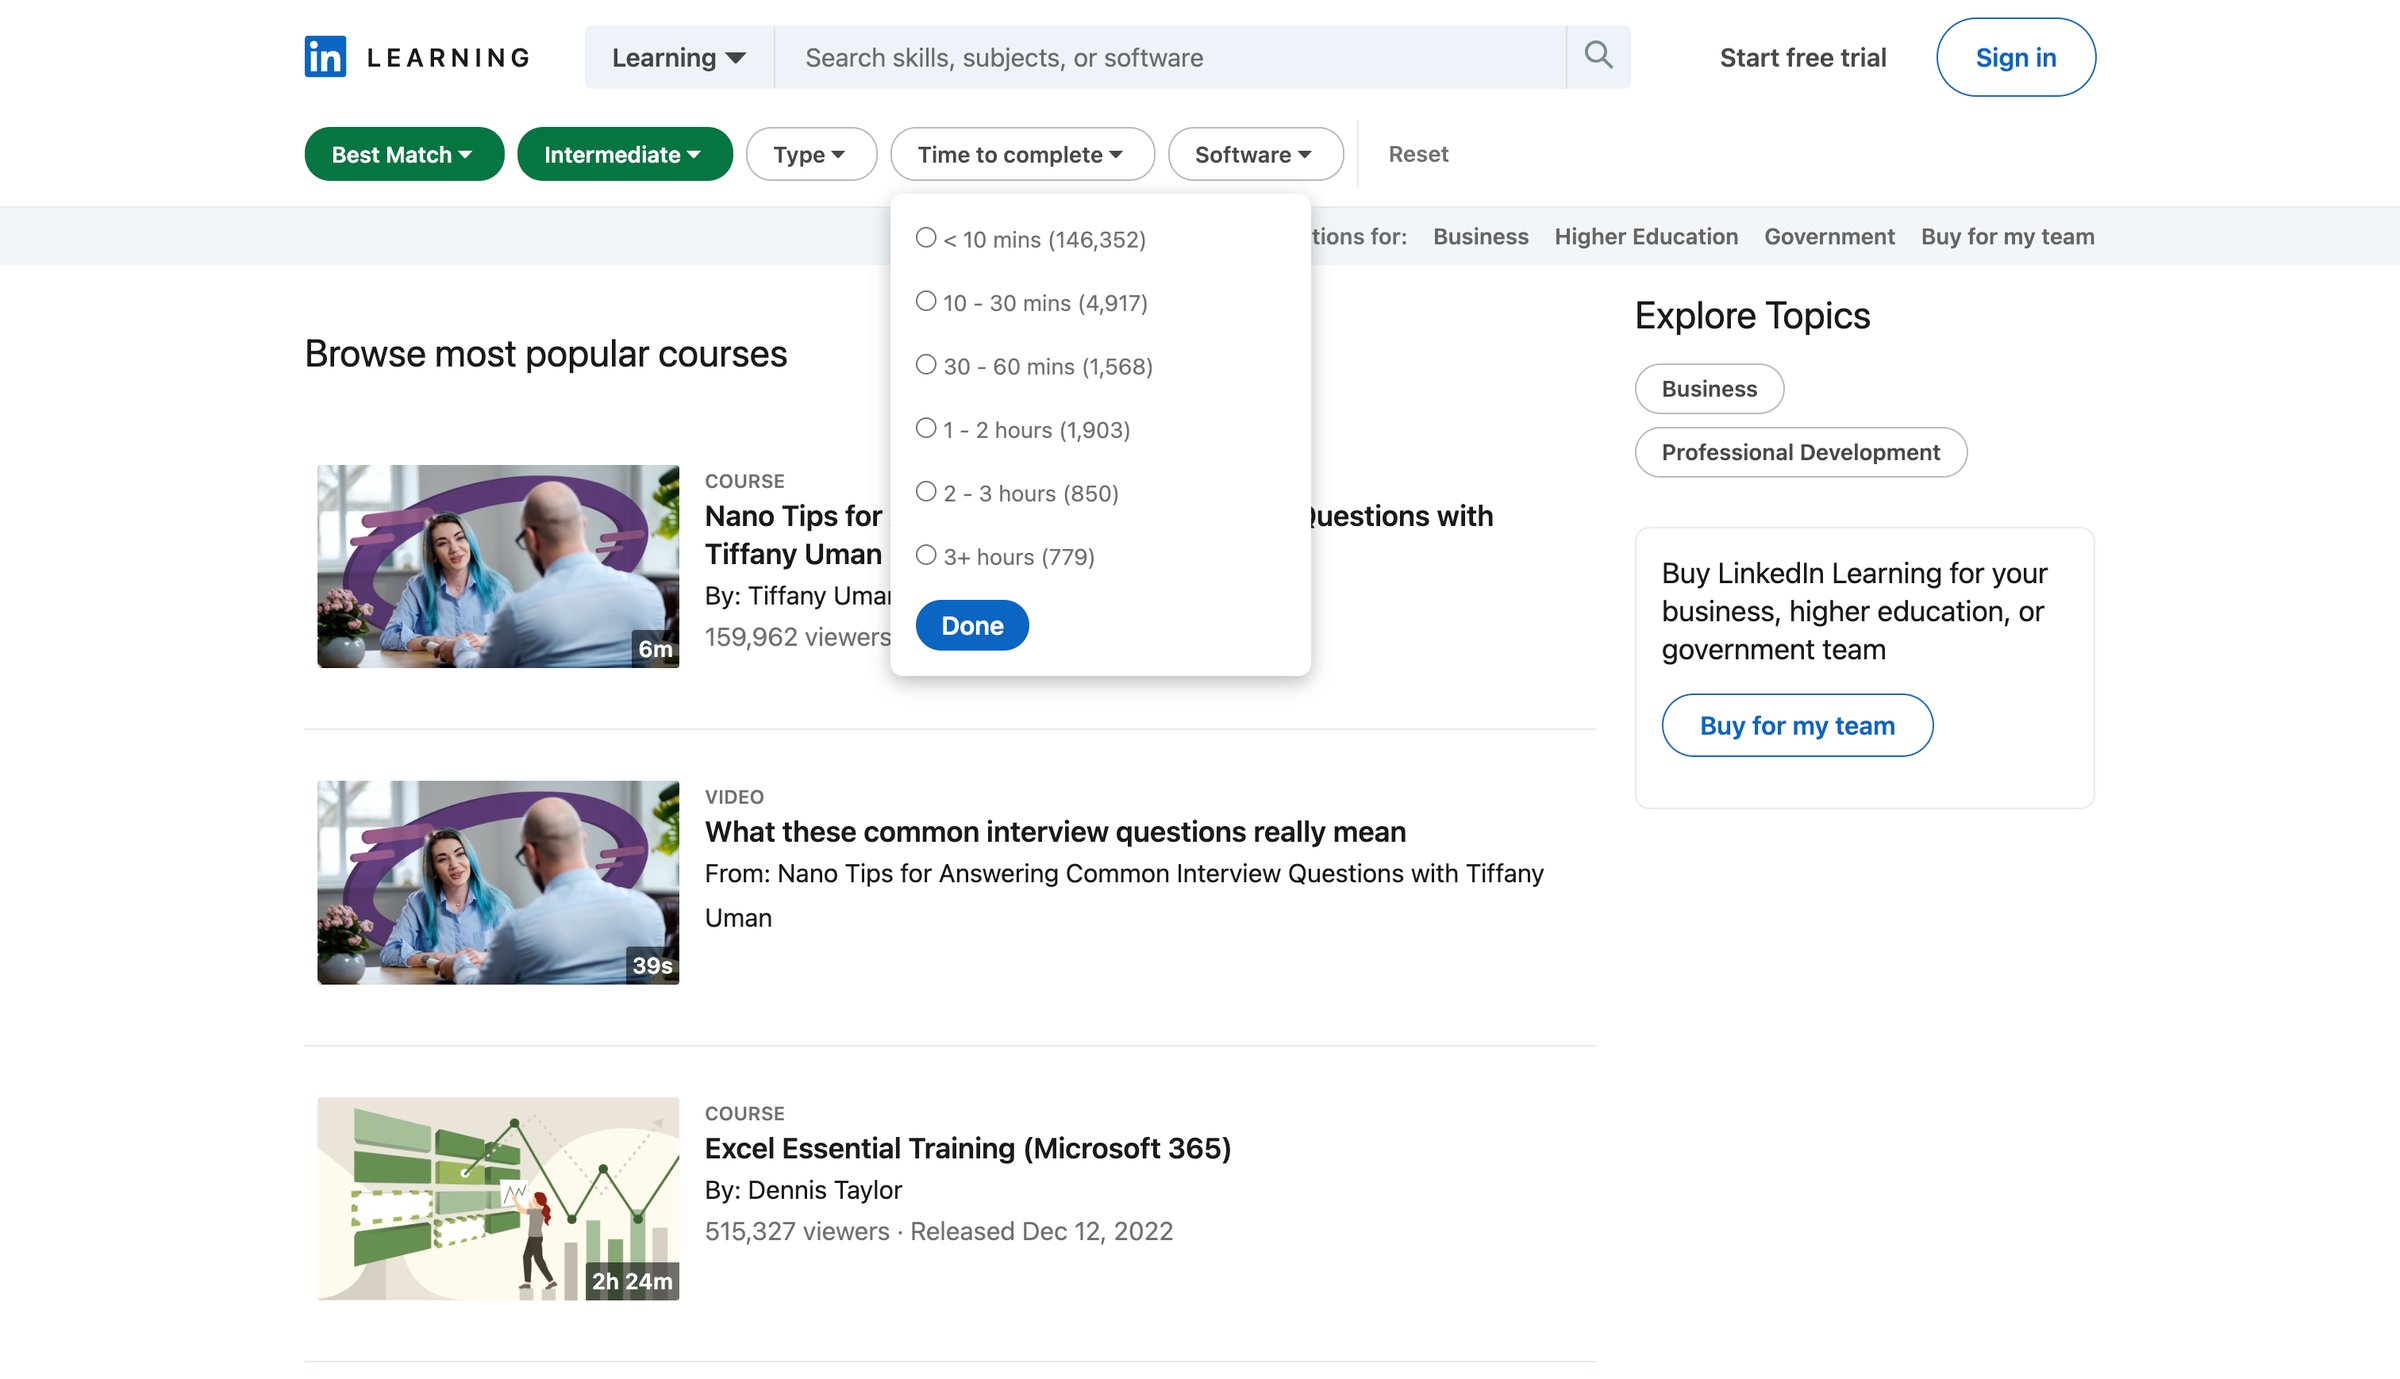Click '159,962 viewers' text

coord(797,636)
